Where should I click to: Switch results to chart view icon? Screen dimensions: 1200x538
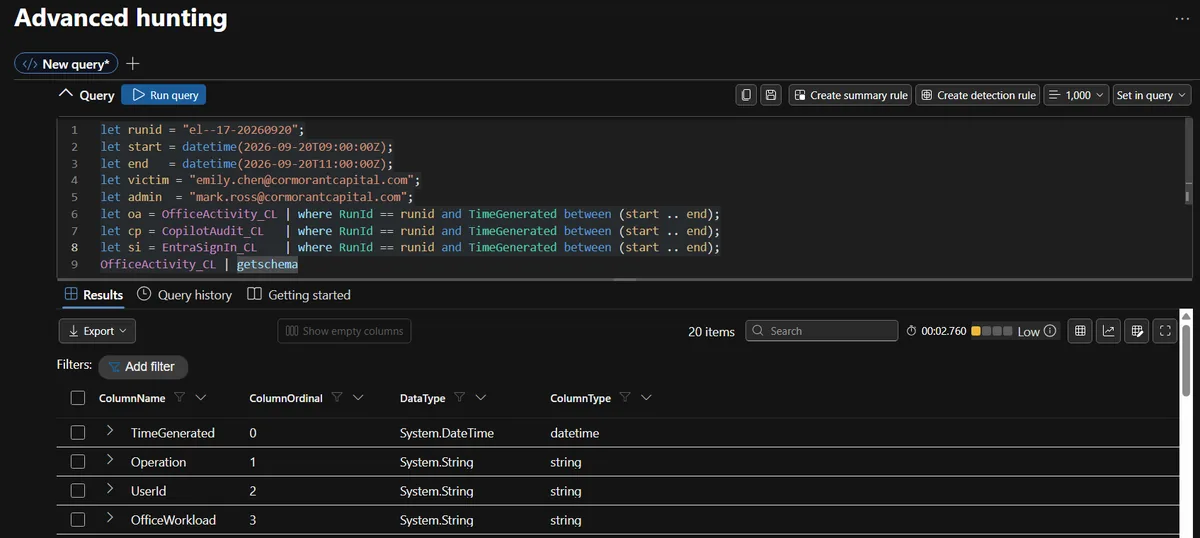pos(1108,331)
